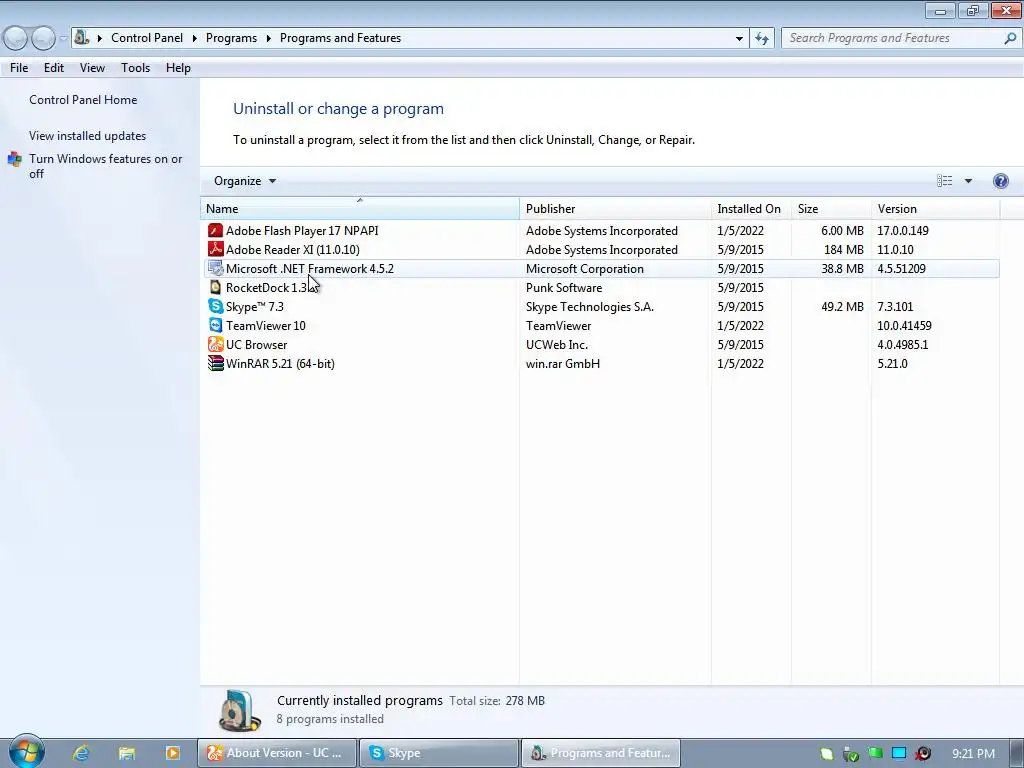Click the Programs and Features breadcrumb
1024x768 pixels.
coord(340,39)
